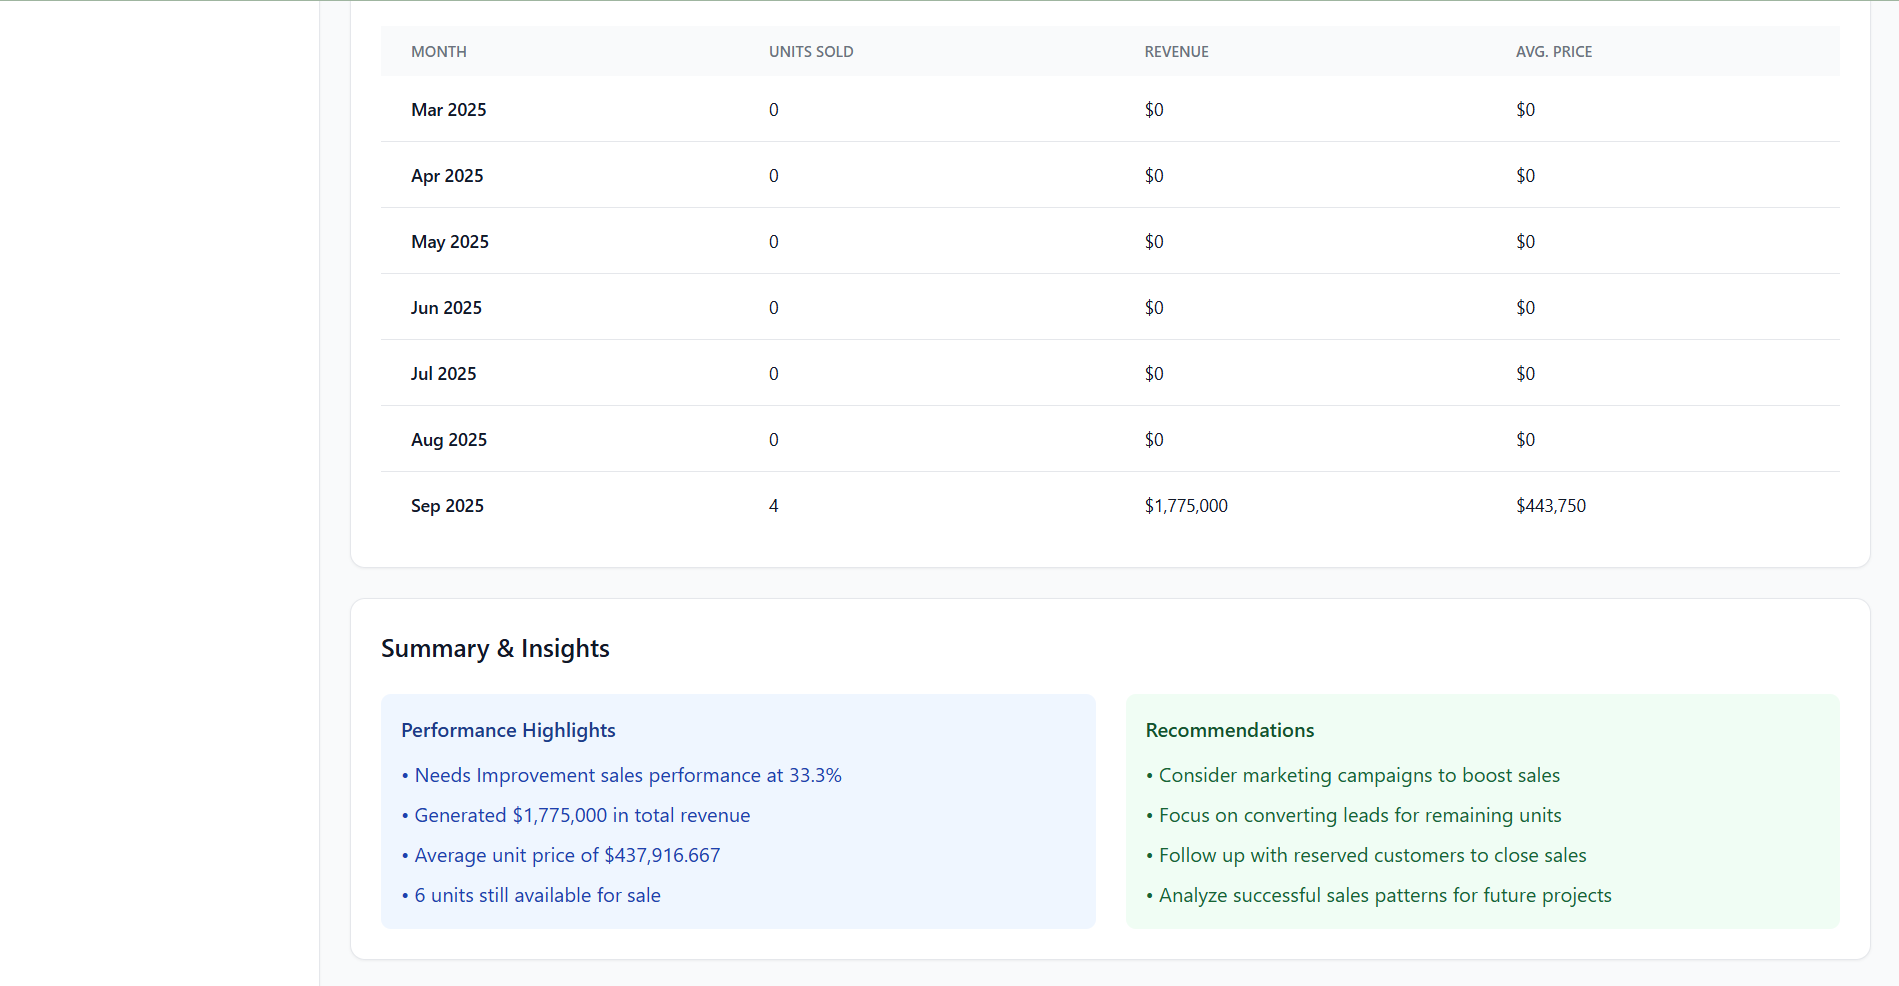Image resolution: width=1899 pixels, height=986 pixels.
Task: Click Sep 2025 average price $443,750
Action: [1550, 506]
